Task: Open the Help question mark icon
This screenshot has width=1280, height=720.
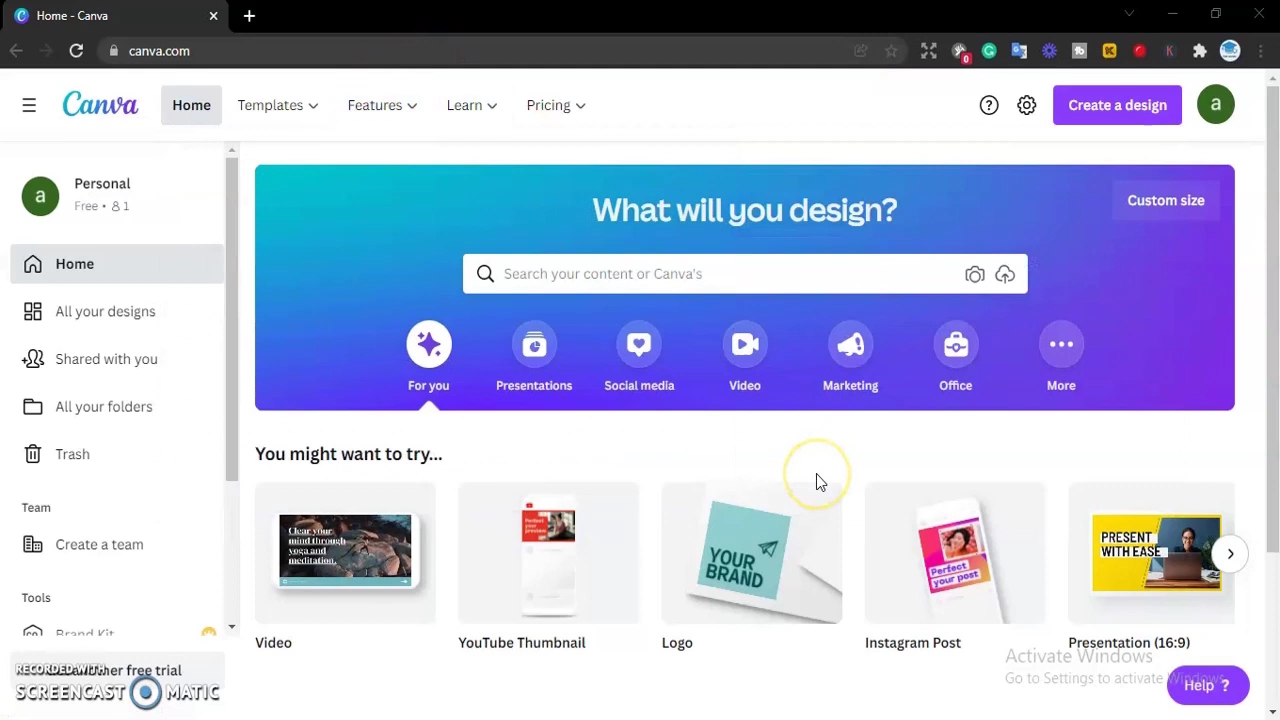Action: (x=988, y=105)
